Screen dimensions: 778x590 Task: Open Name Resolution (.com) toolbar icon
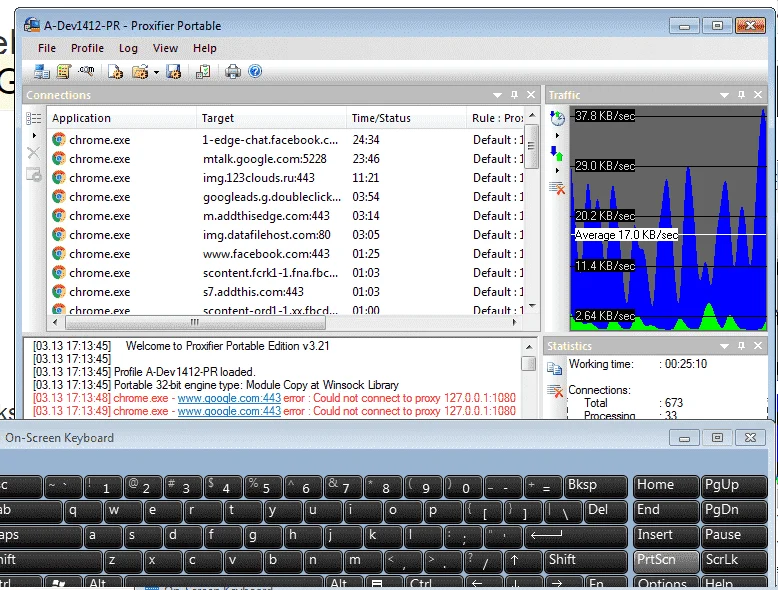[x=86, y=71]
